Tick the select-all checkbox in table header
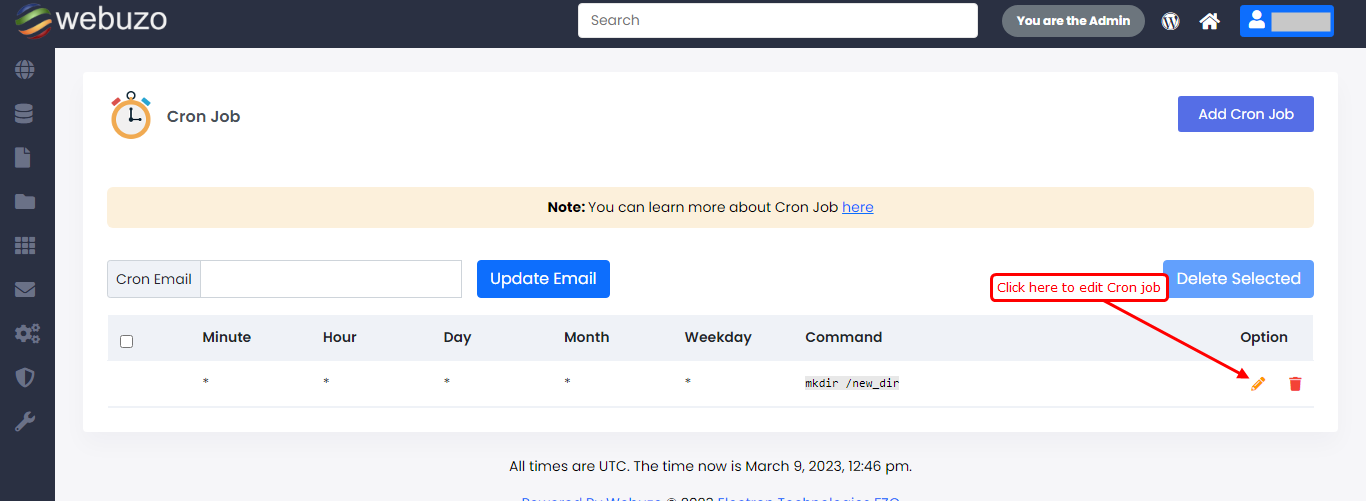Viewport: 1366px width, 501px height. pos(126,341)
